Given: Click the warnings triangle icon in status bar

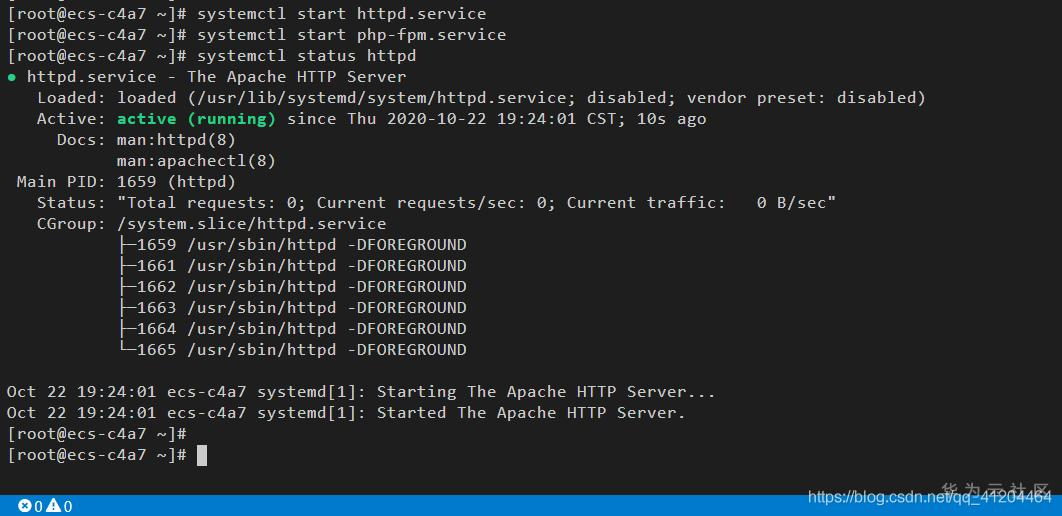Looking at the screenshot, I should point(53,506).
